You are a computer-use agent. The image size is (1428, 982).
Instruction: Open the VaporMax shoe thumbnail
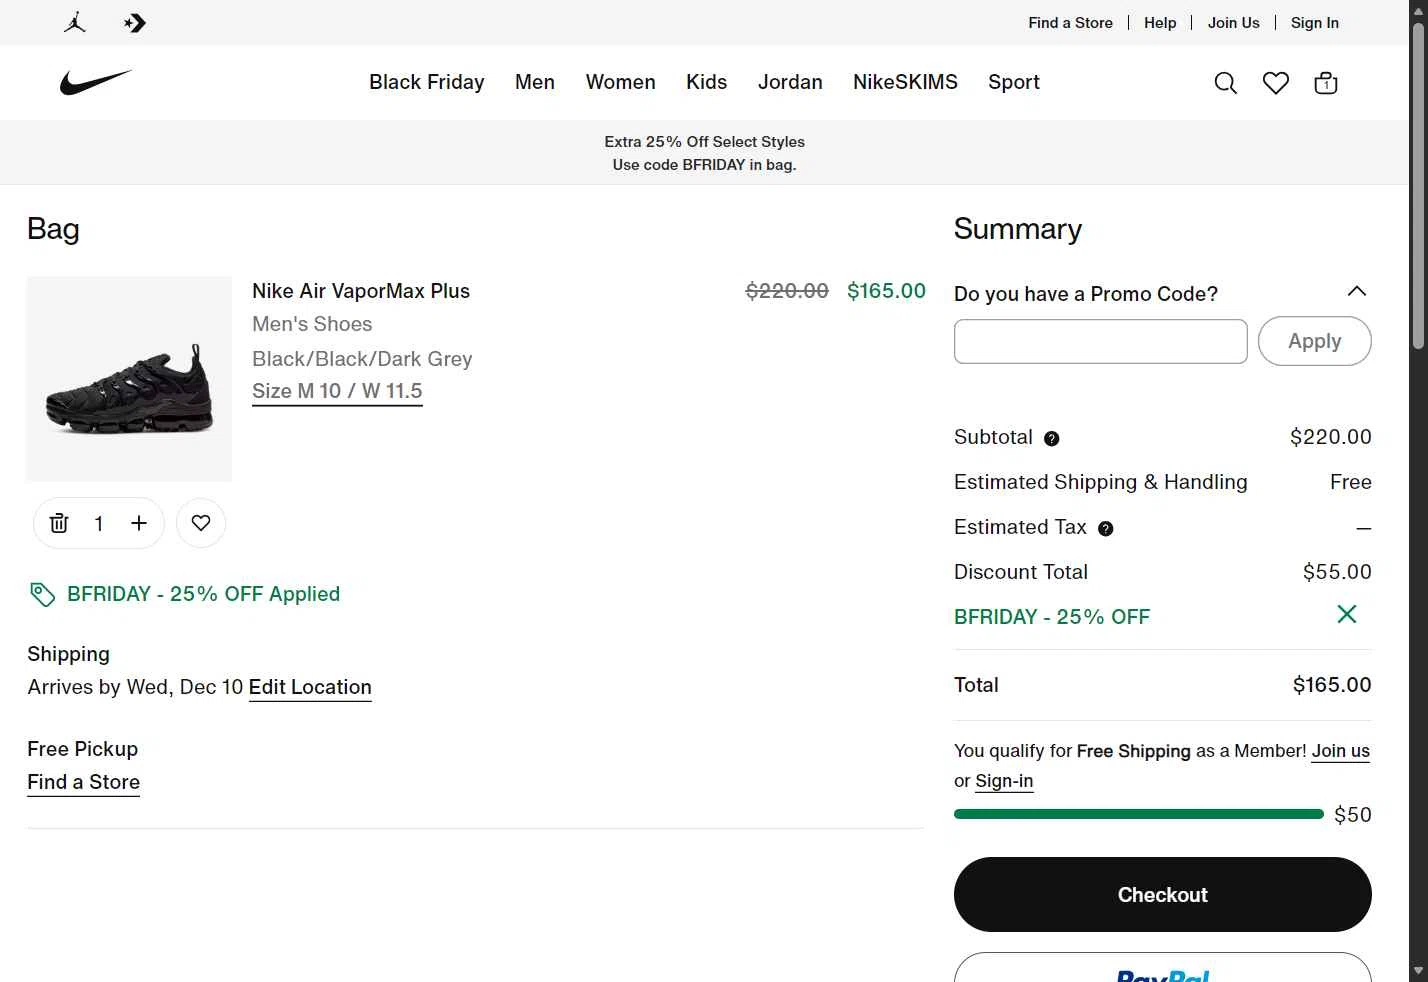129,379
